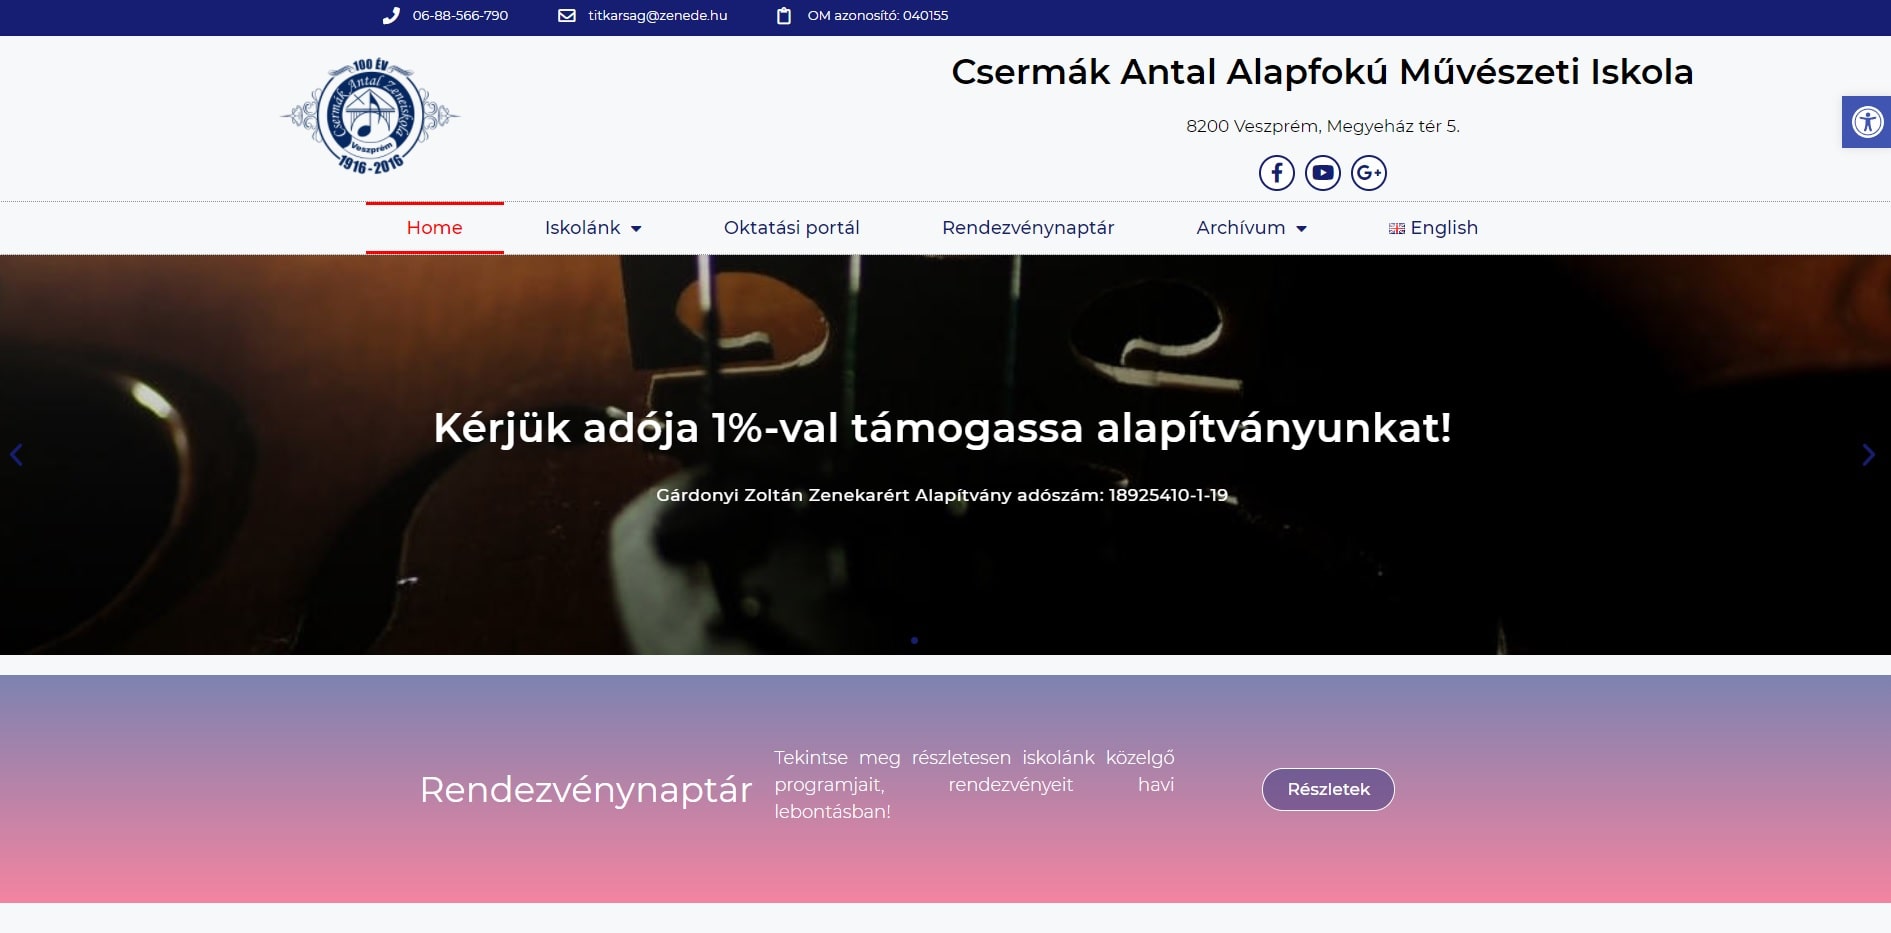Expand the Iskolánk dropdown arrow
The image size is (1891, 933).
(x=636, y=229)
